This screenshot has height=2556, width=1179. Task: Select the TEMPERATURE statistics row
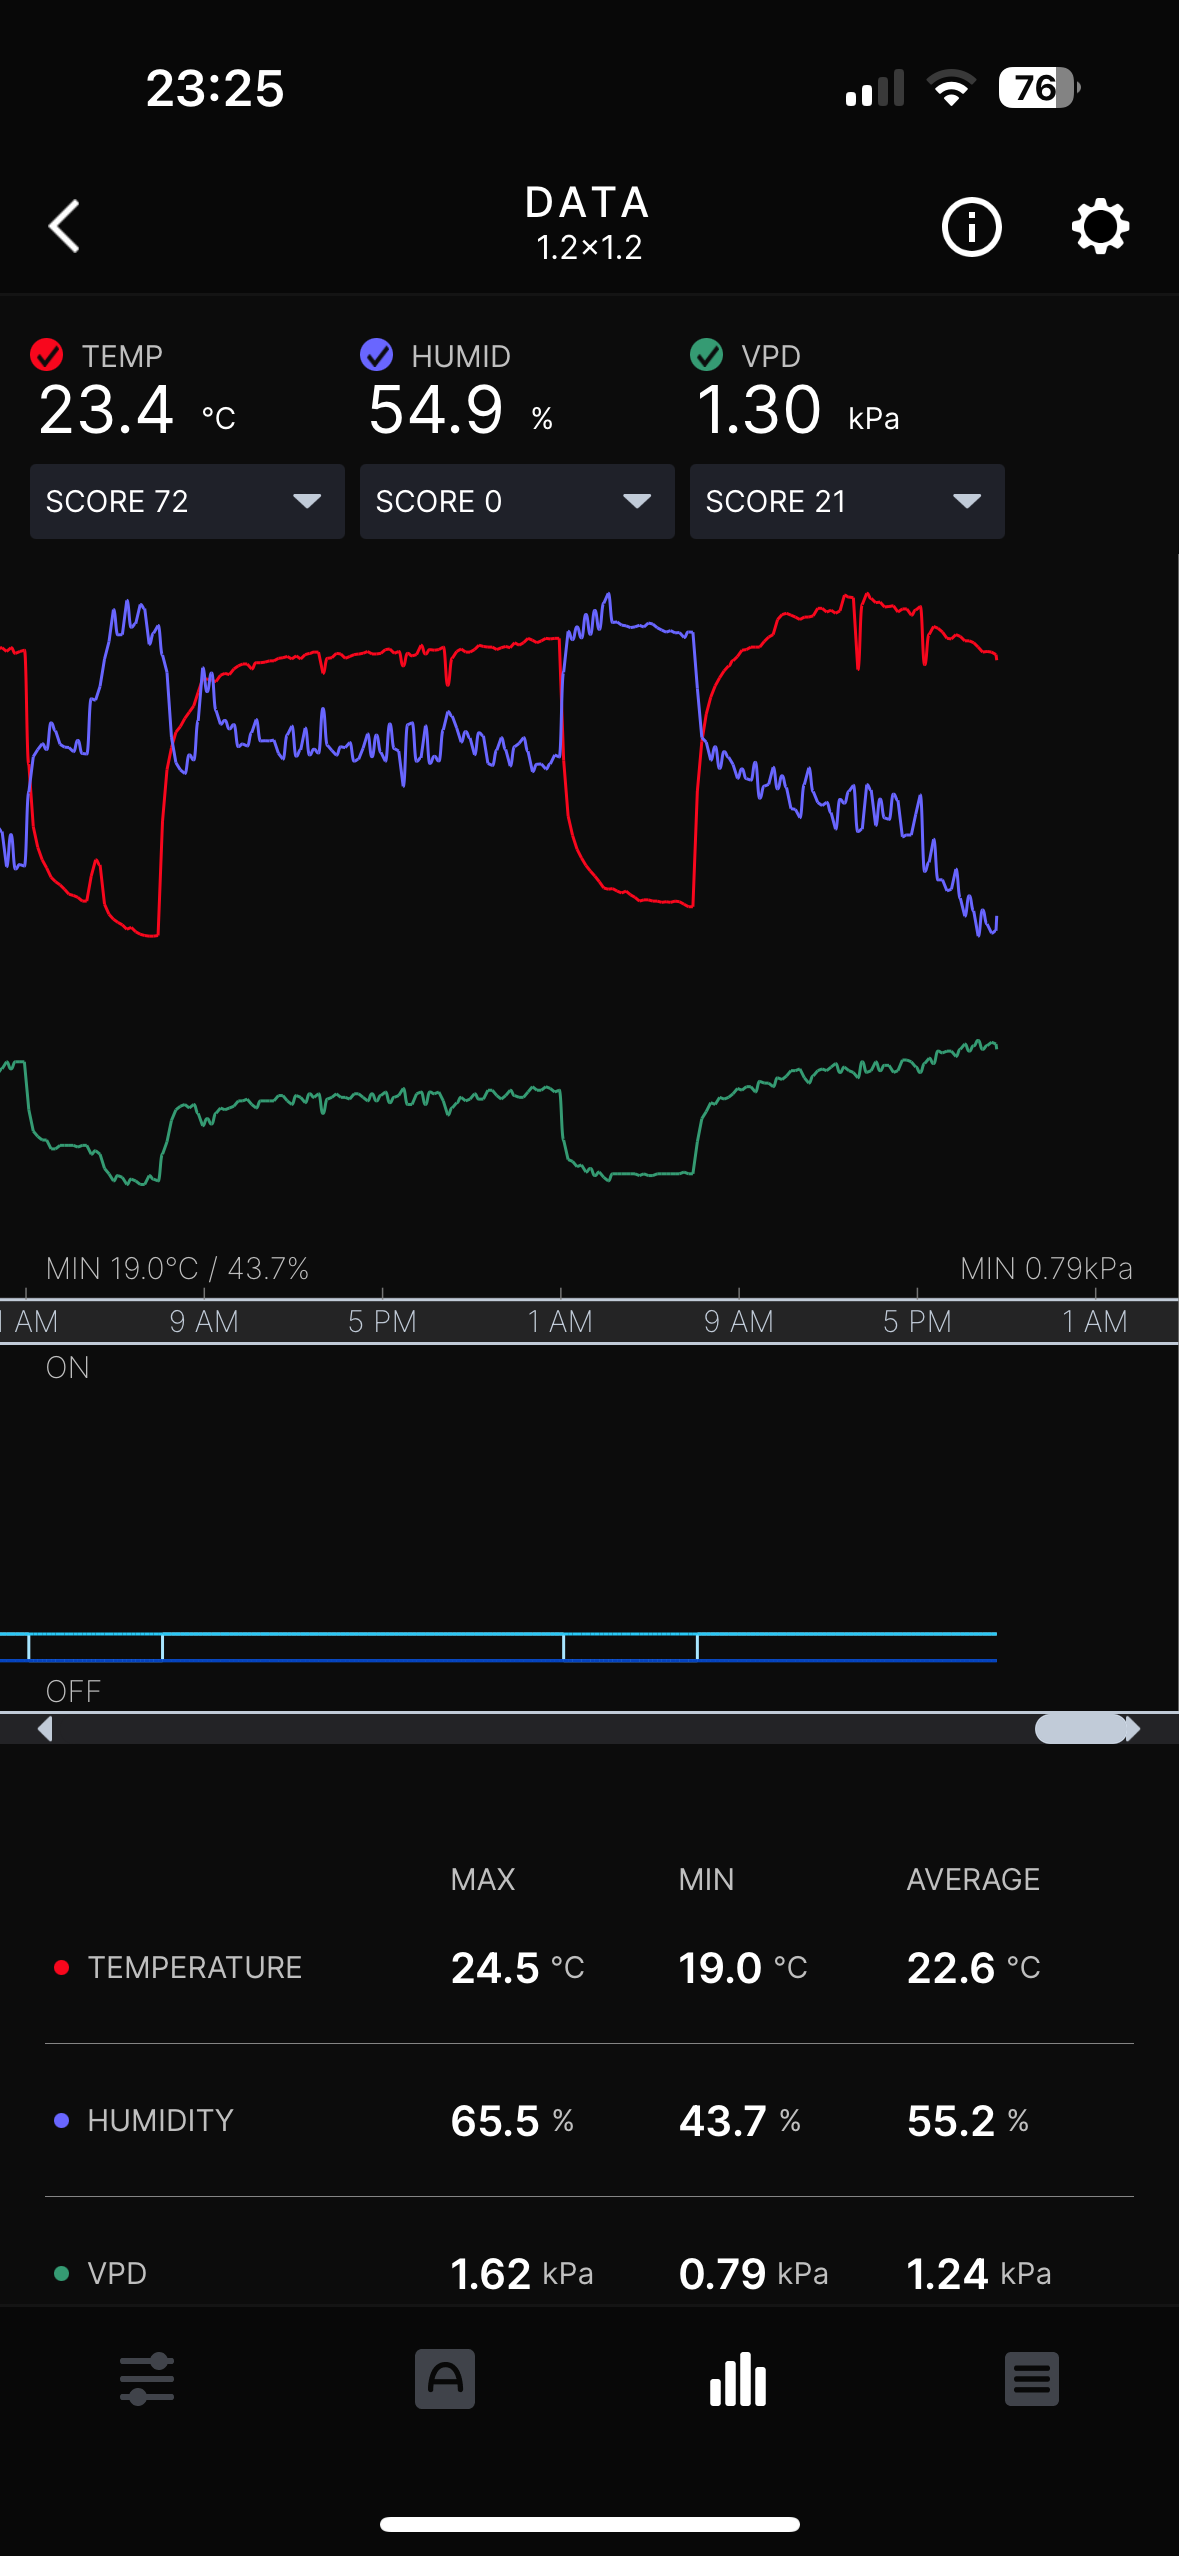pos(589,1968)
